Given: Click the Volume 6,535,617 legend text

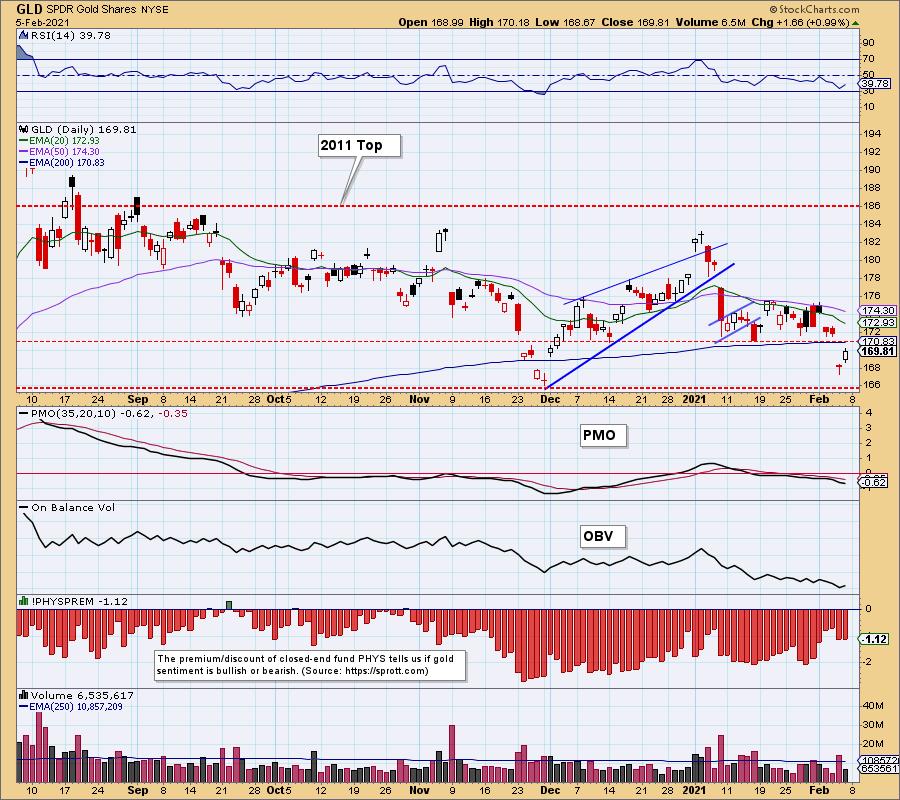Looking at the screenshot, I should pyautogui.click(x=82, y=695).
